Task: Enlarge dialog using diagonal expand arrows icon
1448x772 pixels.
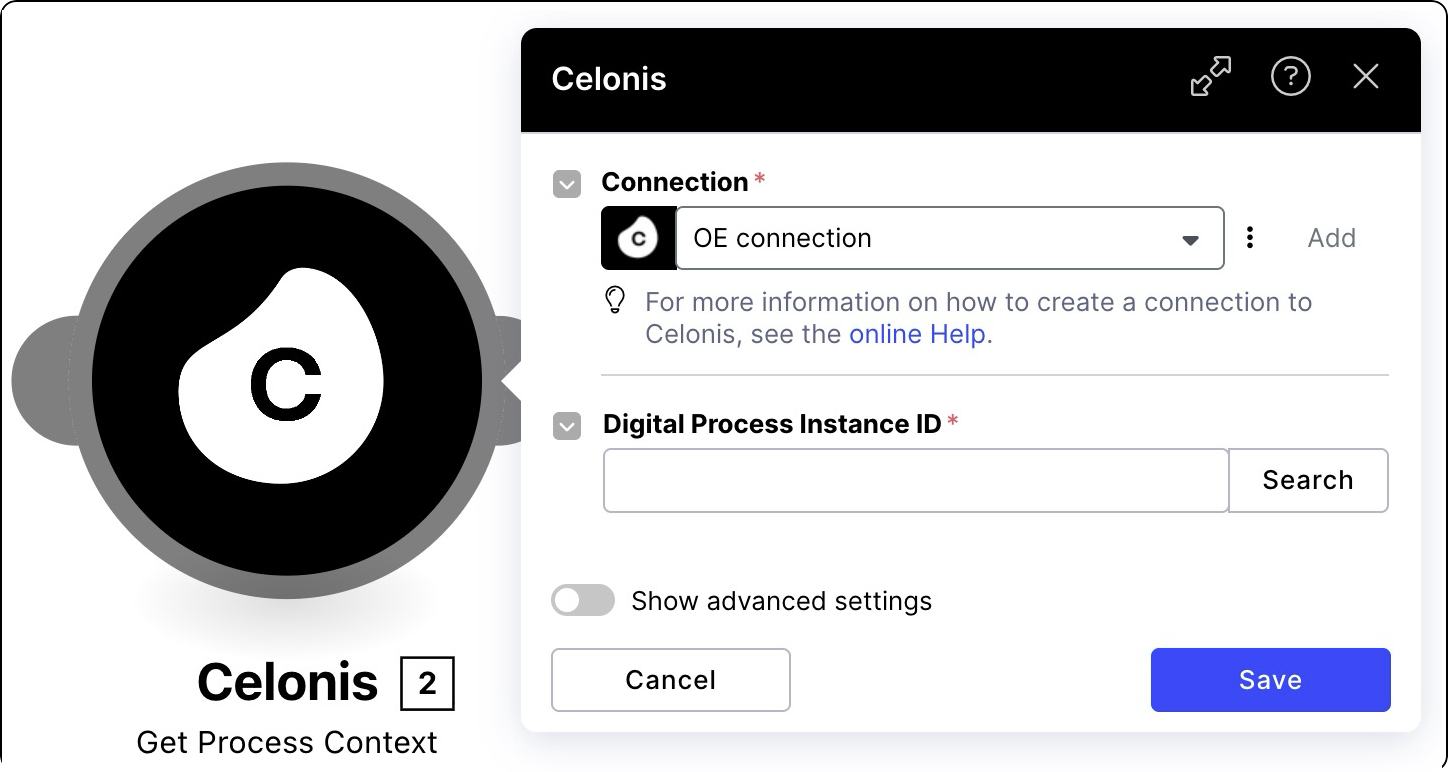Action: (x=1210, y=77)
